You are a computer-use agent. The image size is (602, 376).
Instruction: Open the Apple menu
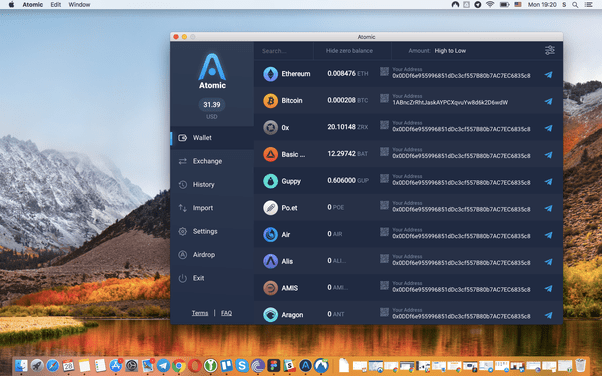point(12,5)
